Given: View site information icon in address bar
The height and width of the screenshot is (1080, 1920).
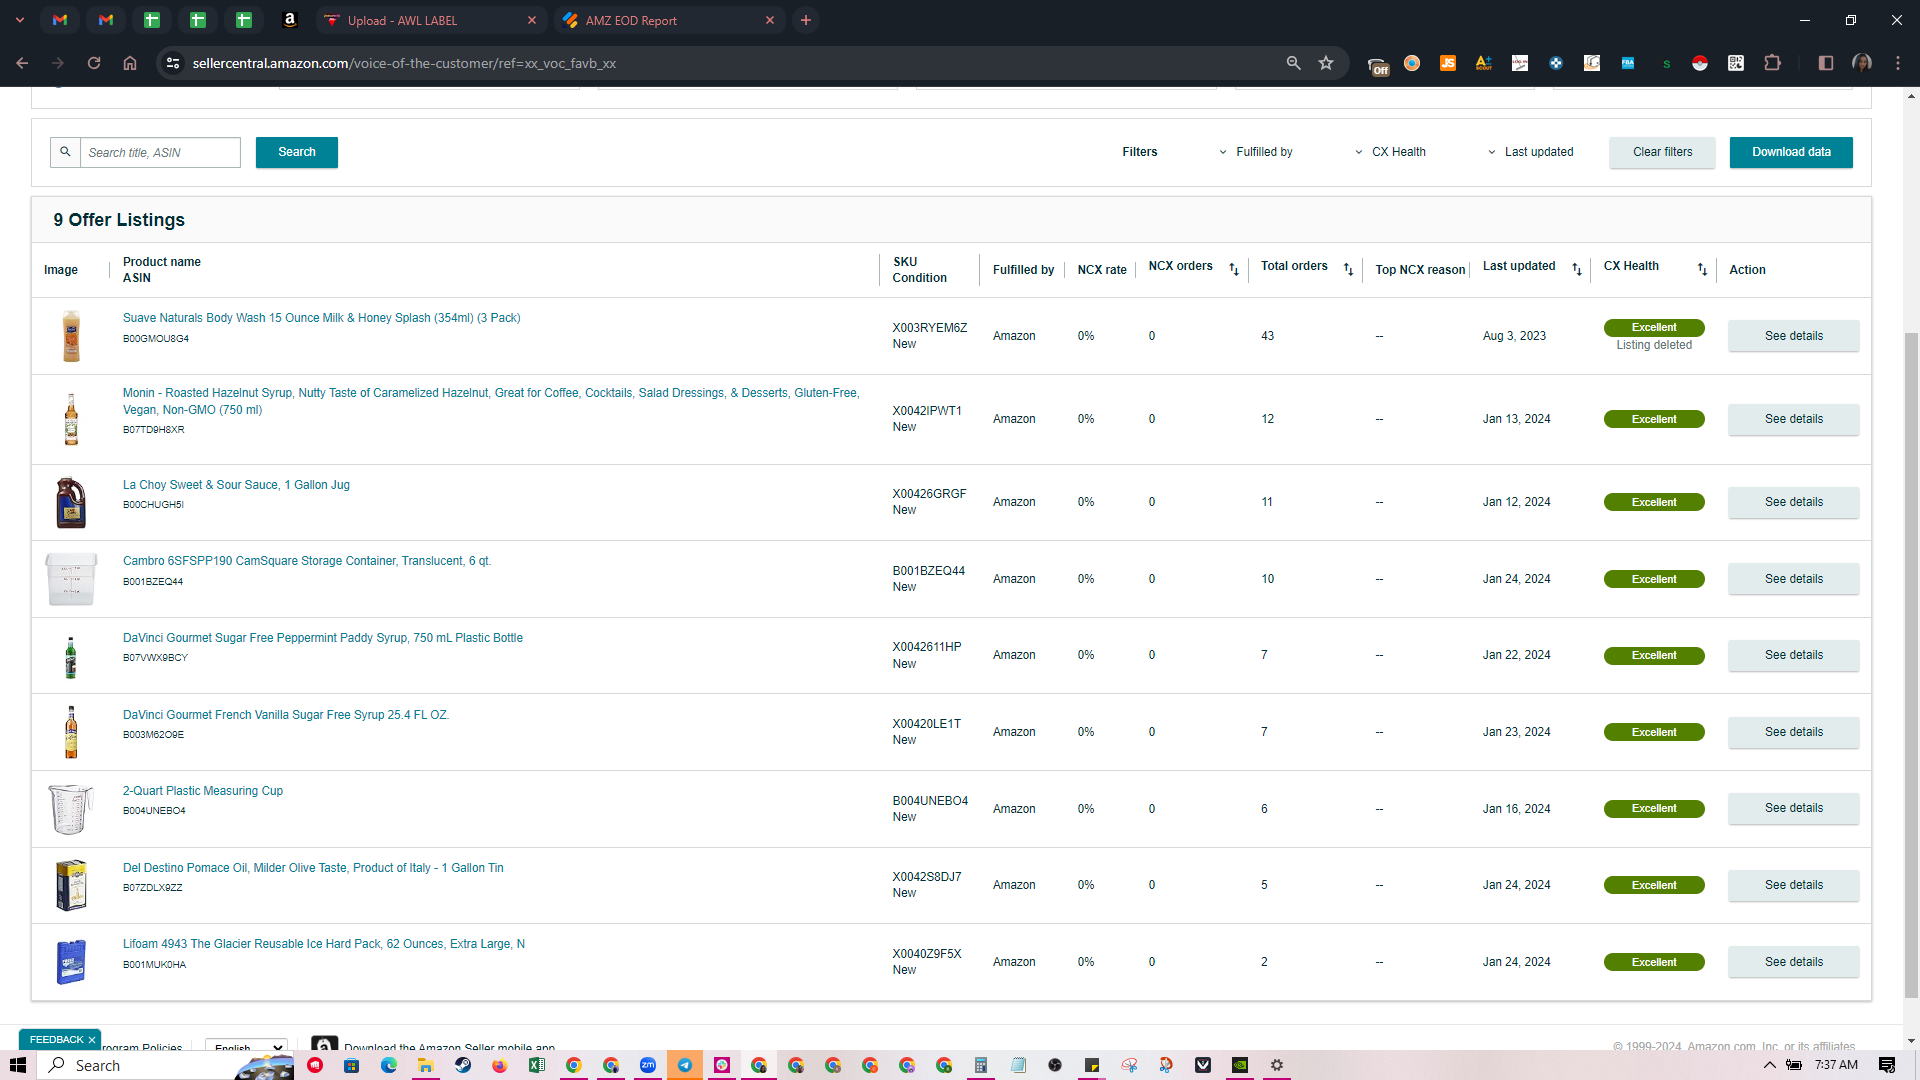Looking at the screenshot, I should coord(173,63).
